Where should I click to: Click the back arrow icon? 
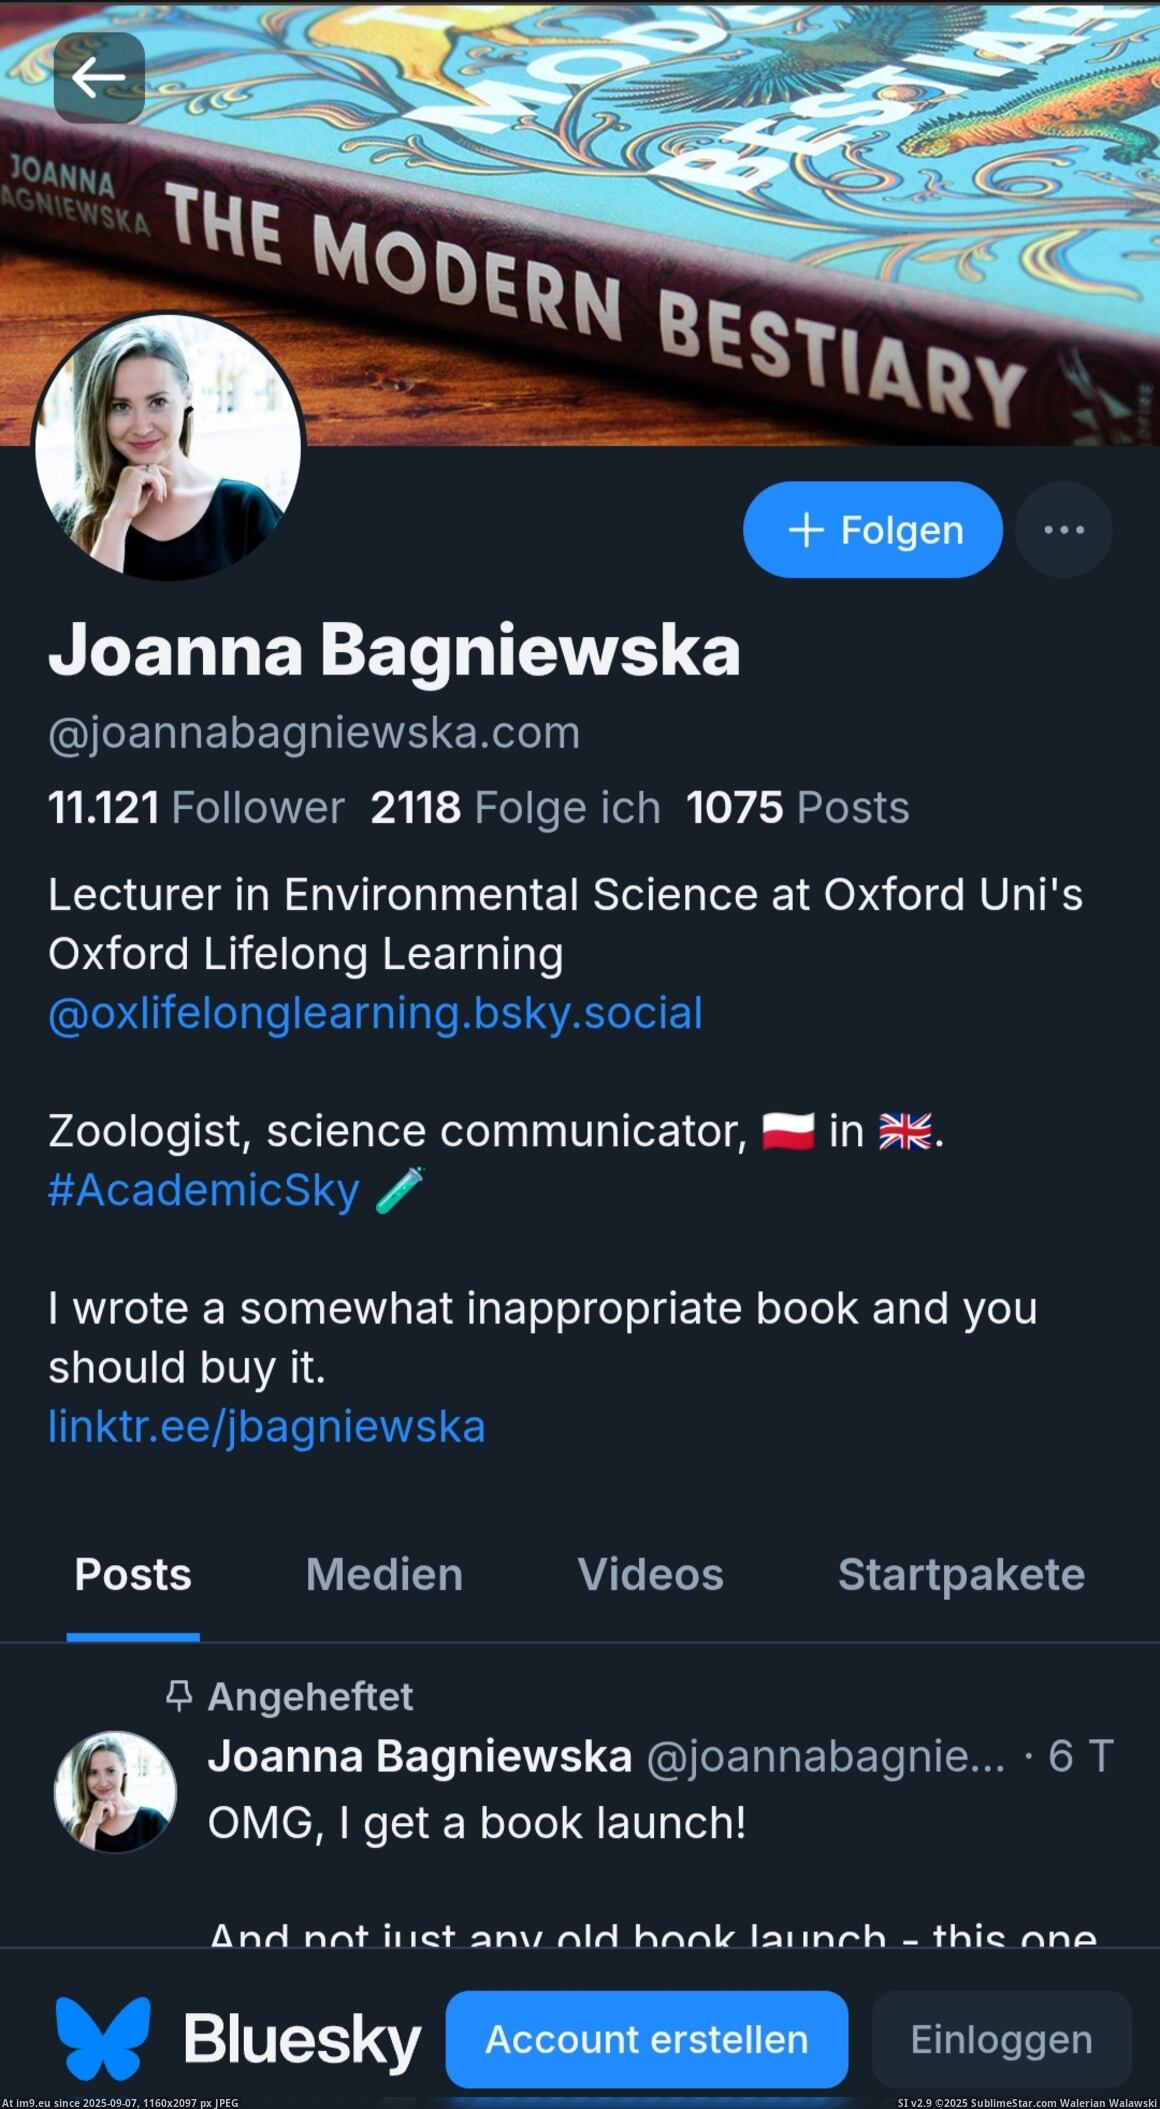point(99,78)
